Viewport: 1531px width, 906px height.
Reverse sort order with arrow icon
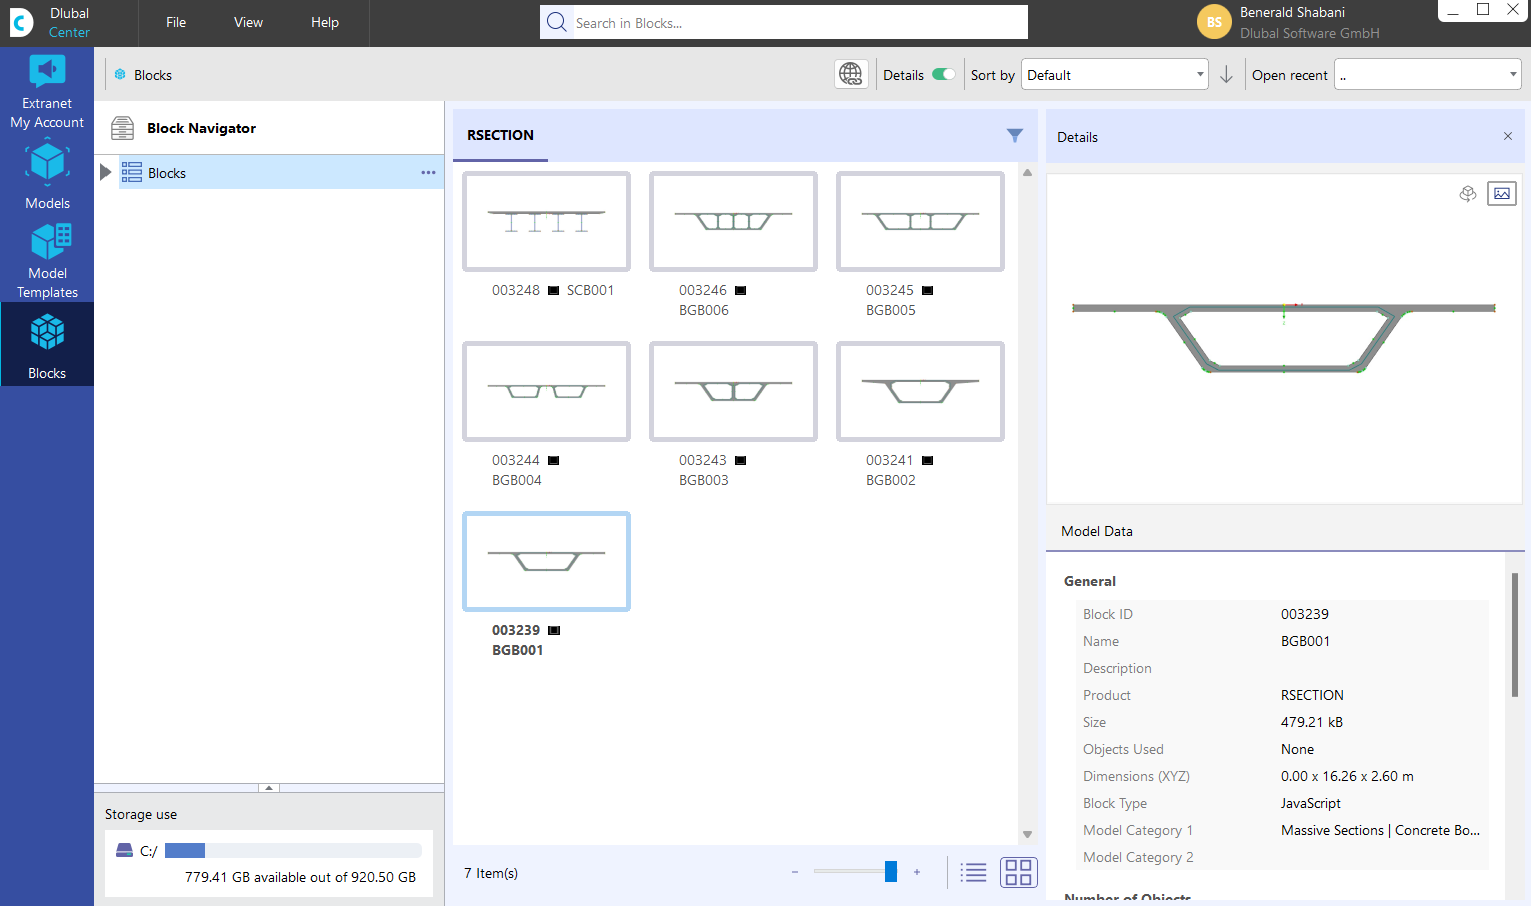pyautogui.click(x=1226, y=75)
